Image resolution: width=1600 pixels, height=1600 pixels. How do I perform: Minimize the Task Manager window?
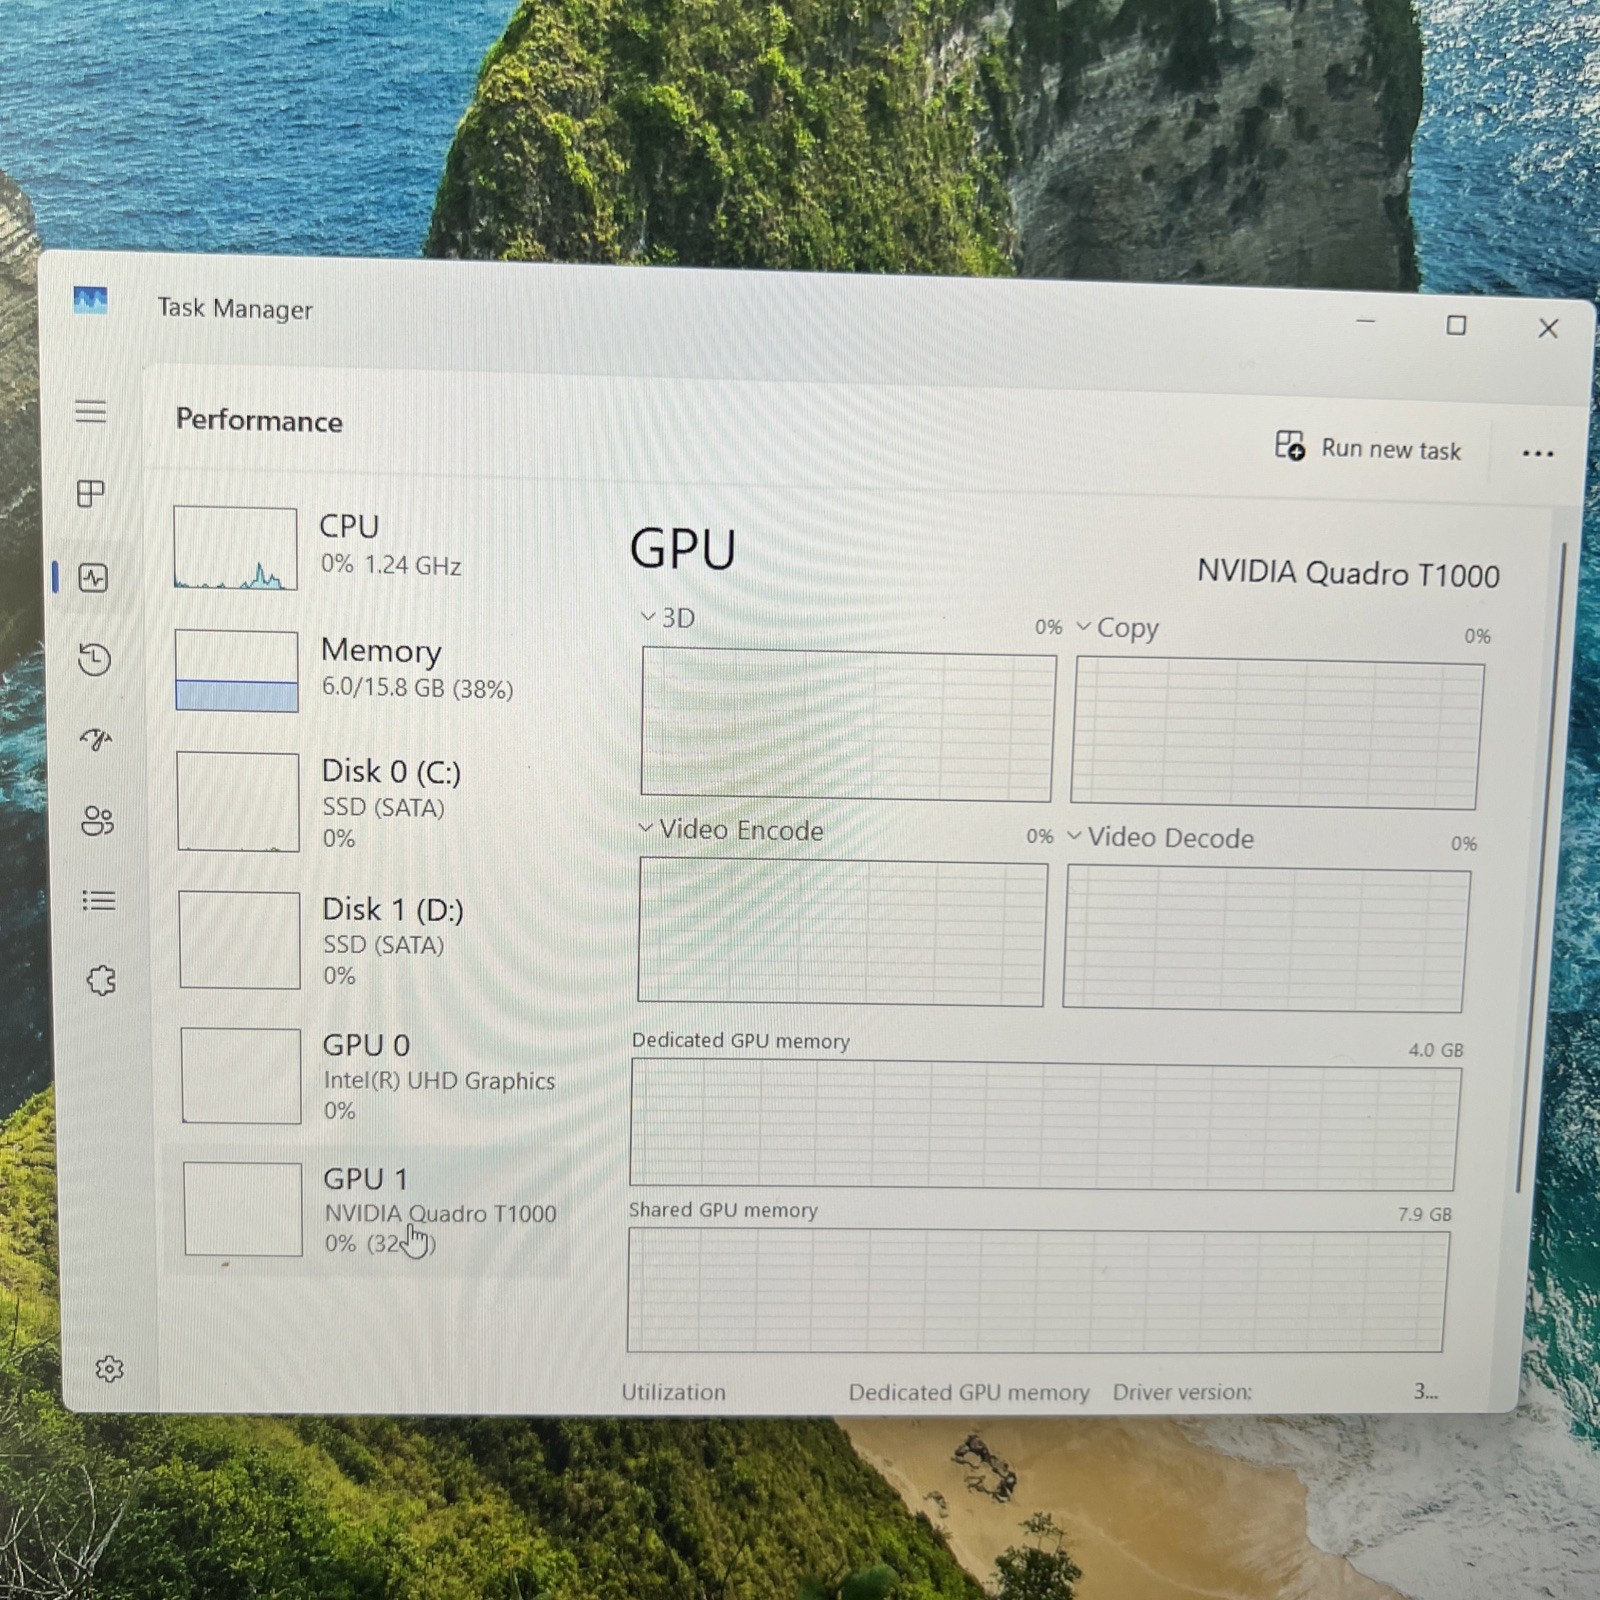pos(1366,322)
